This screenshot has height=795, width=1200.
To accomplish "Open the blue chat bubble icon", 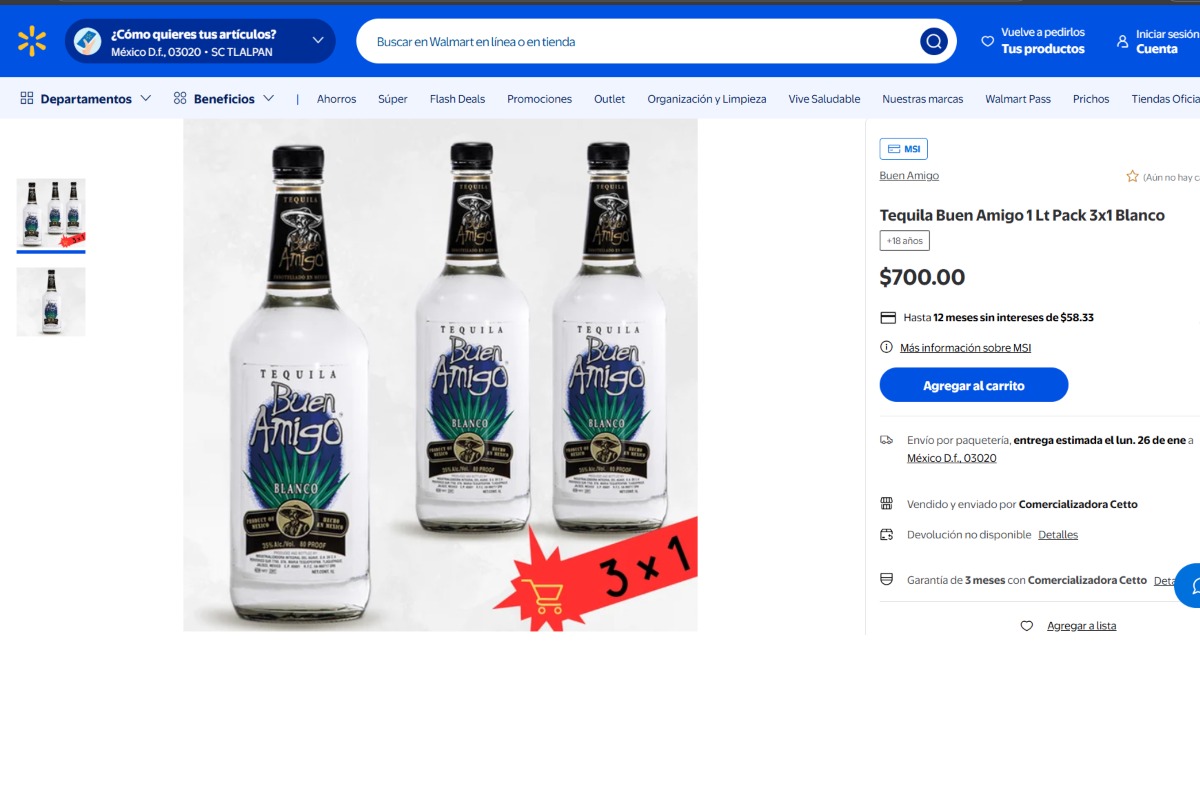I will coord(1189,585).
